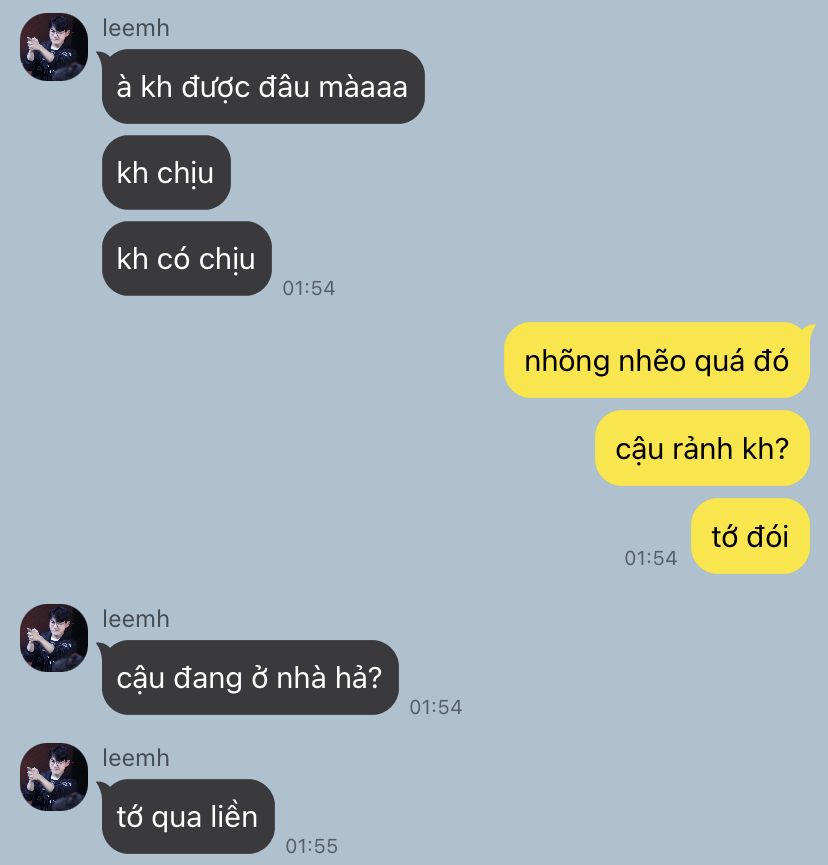
Task: Click the leemh name above "à kh được đâu màaaa"
Action: pos(136,28)
